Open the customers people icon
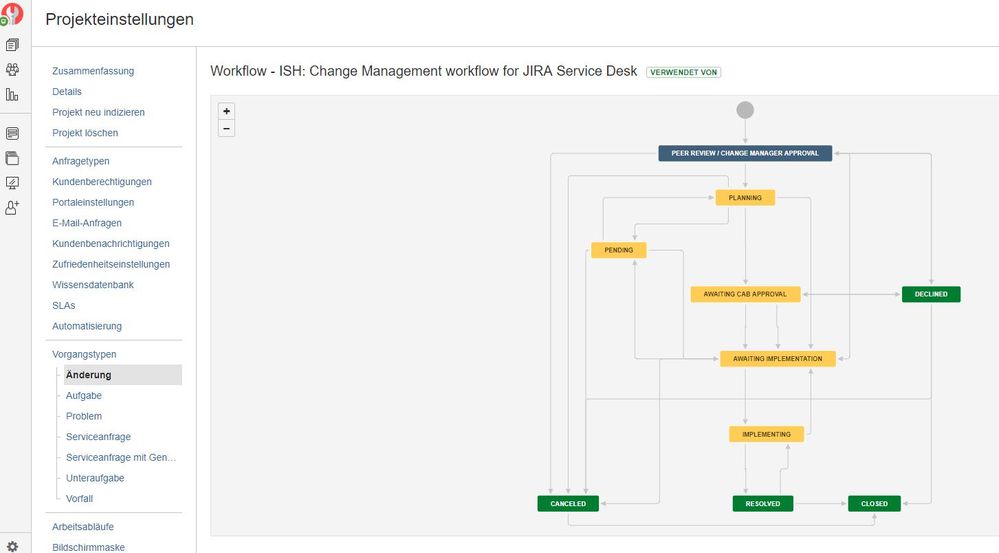Image resolution: width=999 pixels, height=553 pixels. point(12,69)
